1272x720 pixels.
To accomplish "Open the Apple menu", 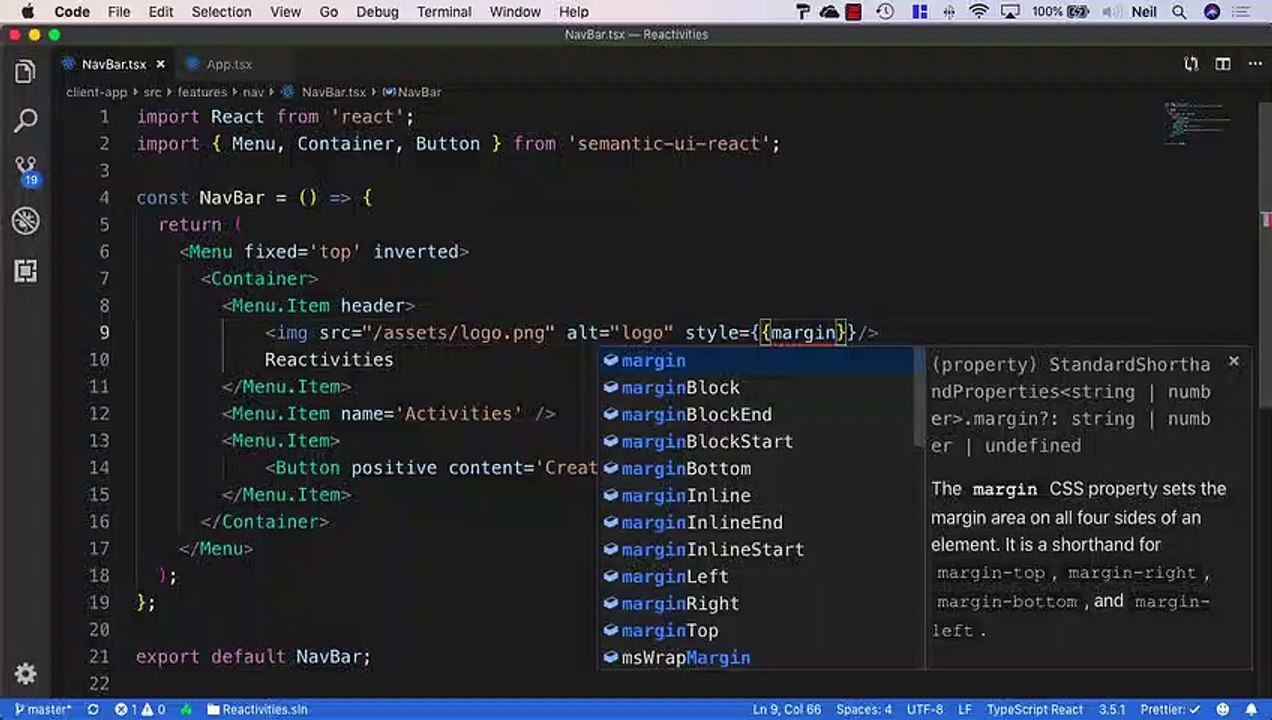I will [27, 12].
